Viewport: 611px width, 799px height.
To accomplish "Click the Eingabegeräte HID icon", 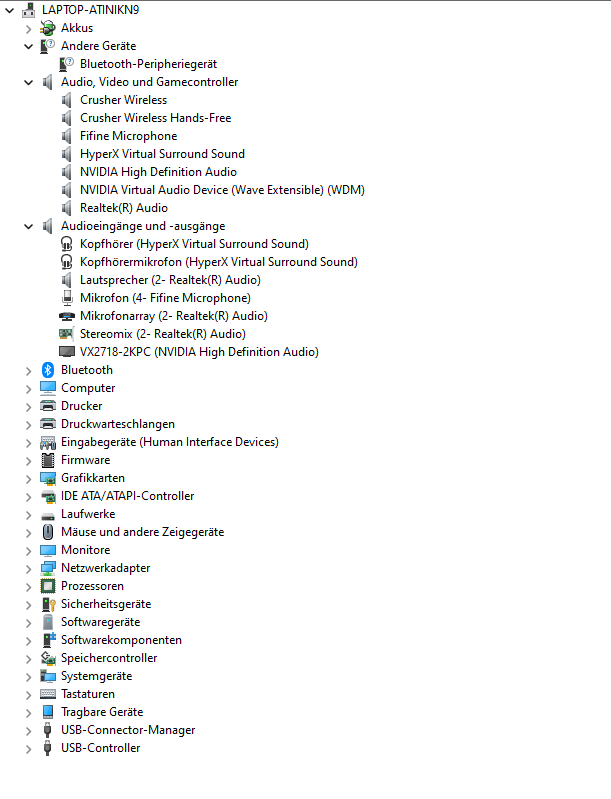I will point(48,442).
